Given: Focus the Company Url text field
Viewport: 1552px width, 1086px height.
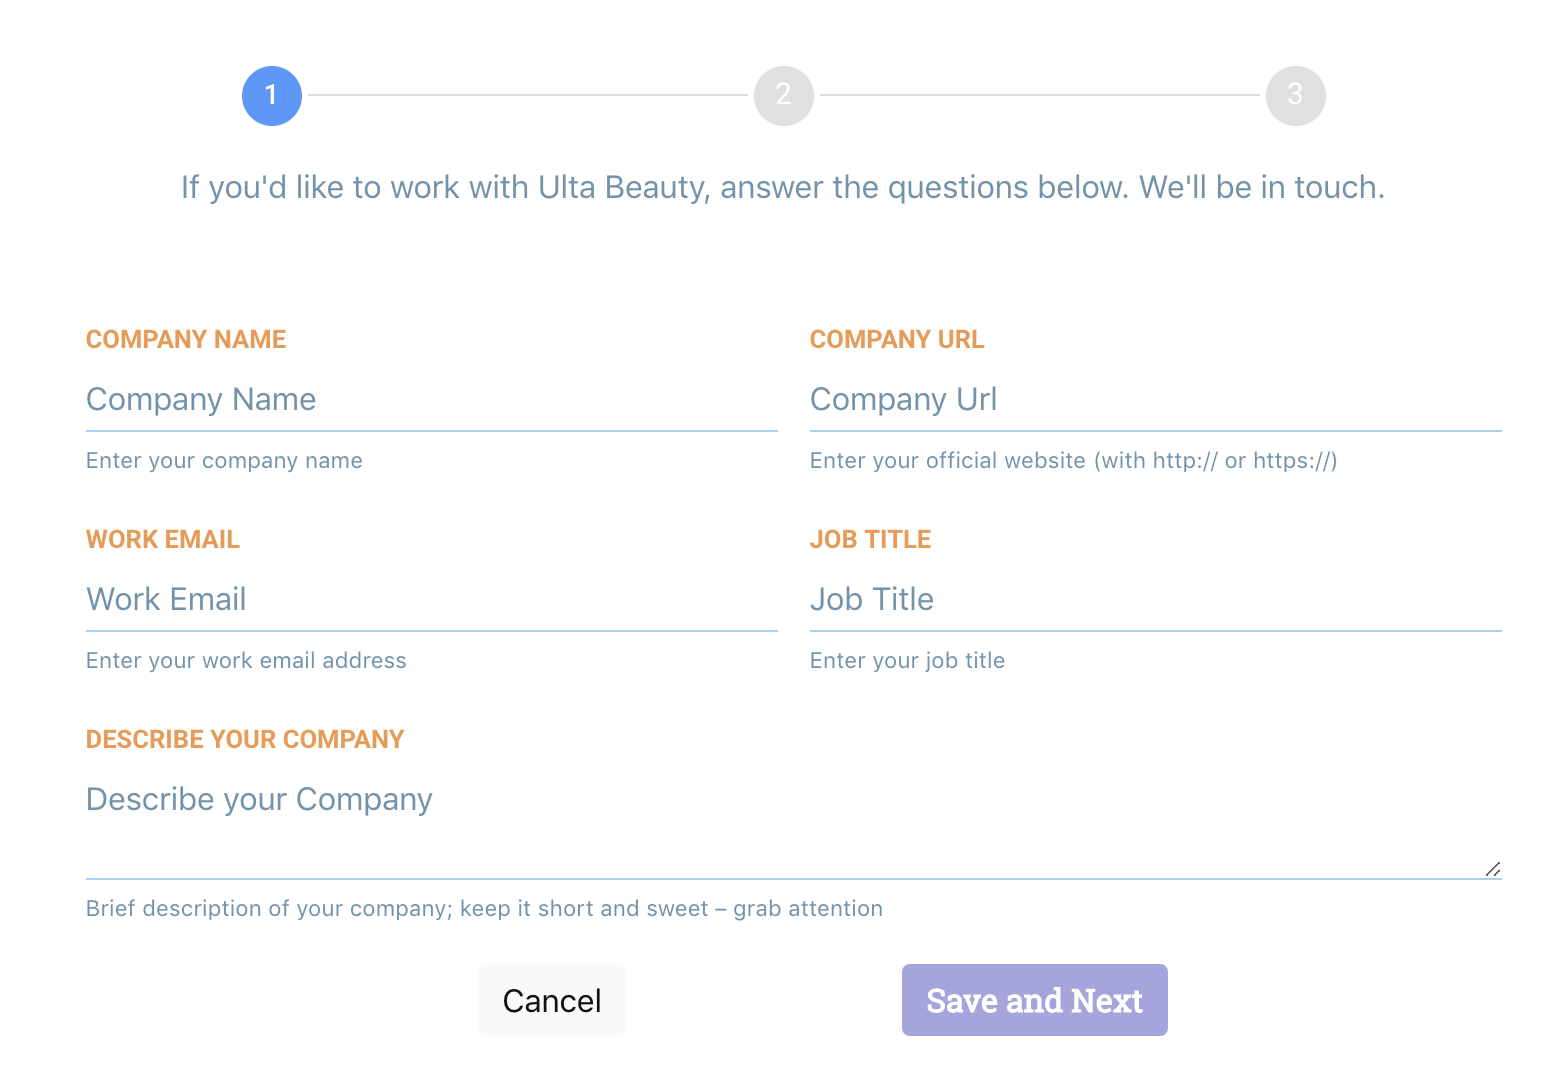Looking at the screenshot, I should pos(1155,400).
